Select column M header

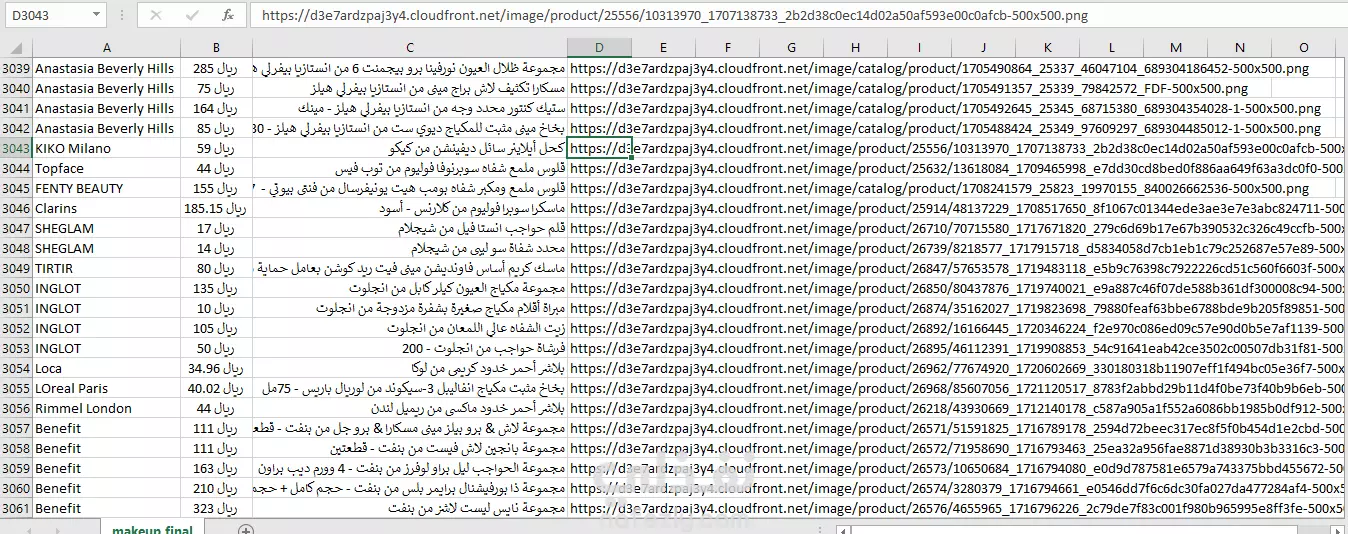(1175, 48)
